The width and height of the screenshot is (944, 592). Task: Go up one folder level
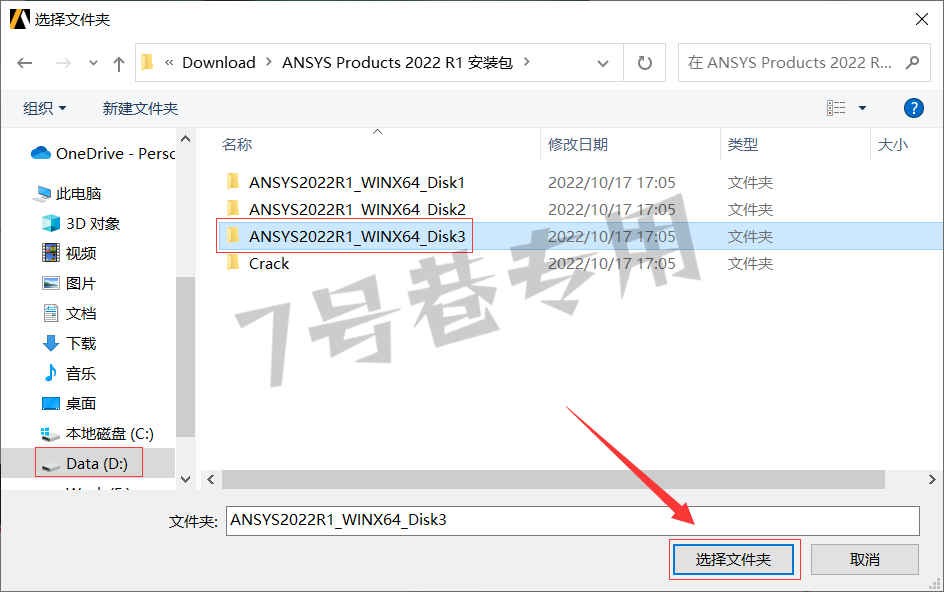(x=119, y=63)
